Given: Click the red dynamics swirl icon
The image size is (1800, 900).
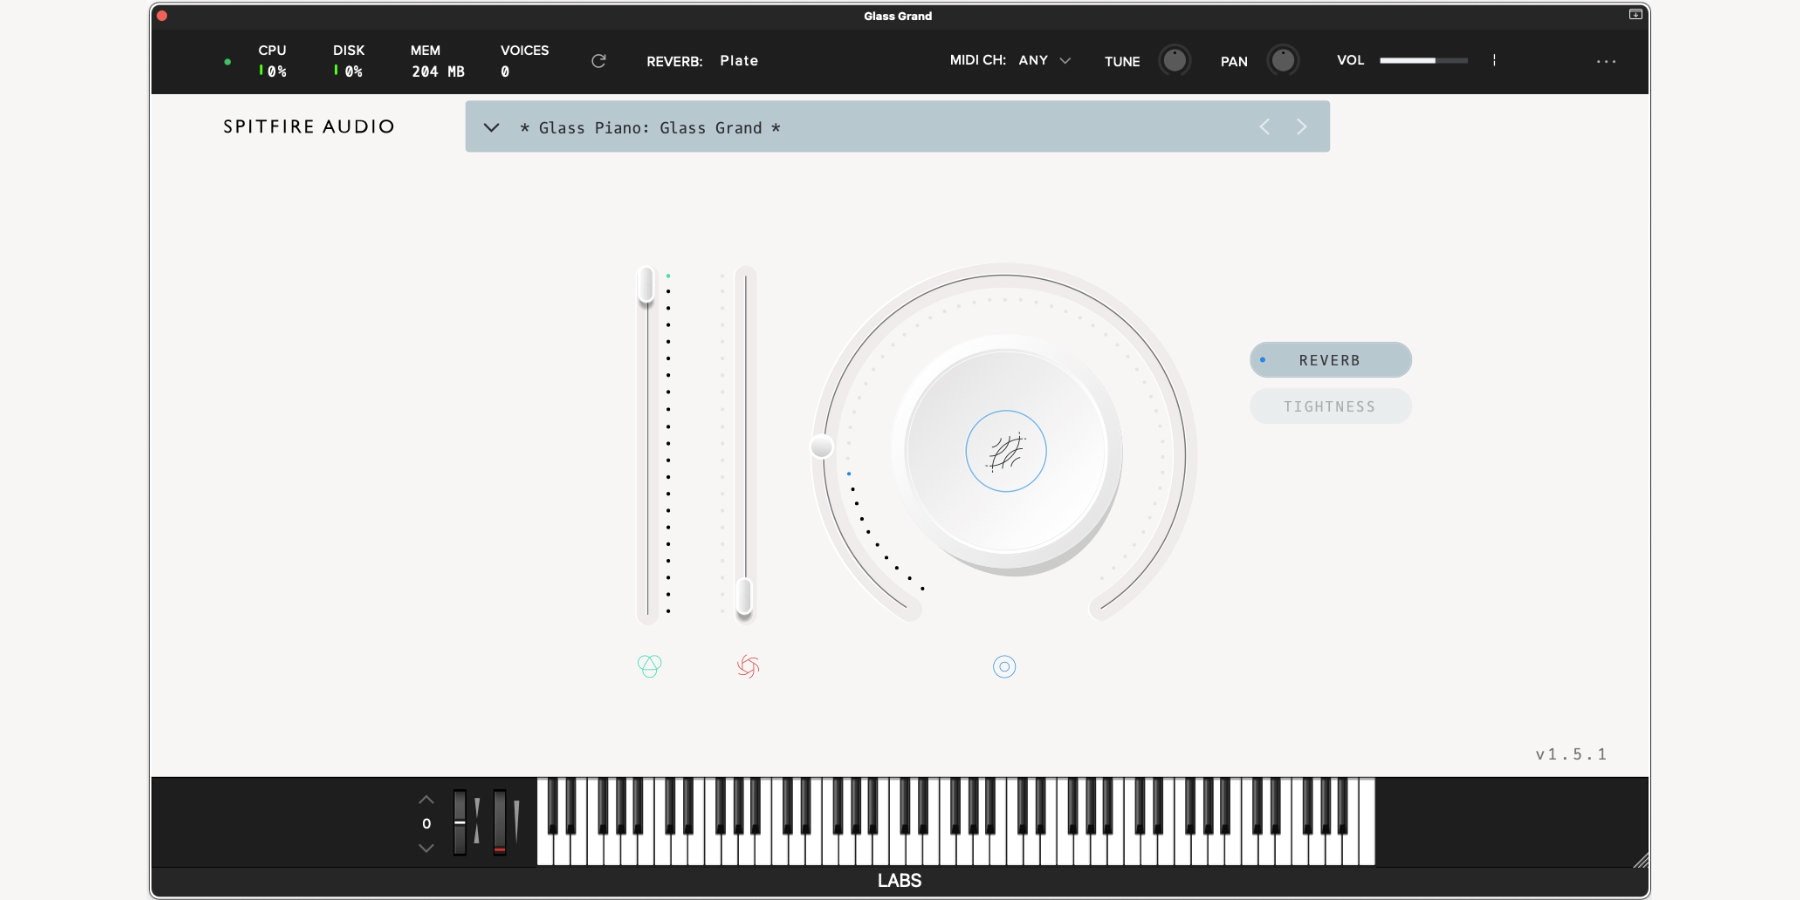Looking at the screenshot, I should pos(747,666).
